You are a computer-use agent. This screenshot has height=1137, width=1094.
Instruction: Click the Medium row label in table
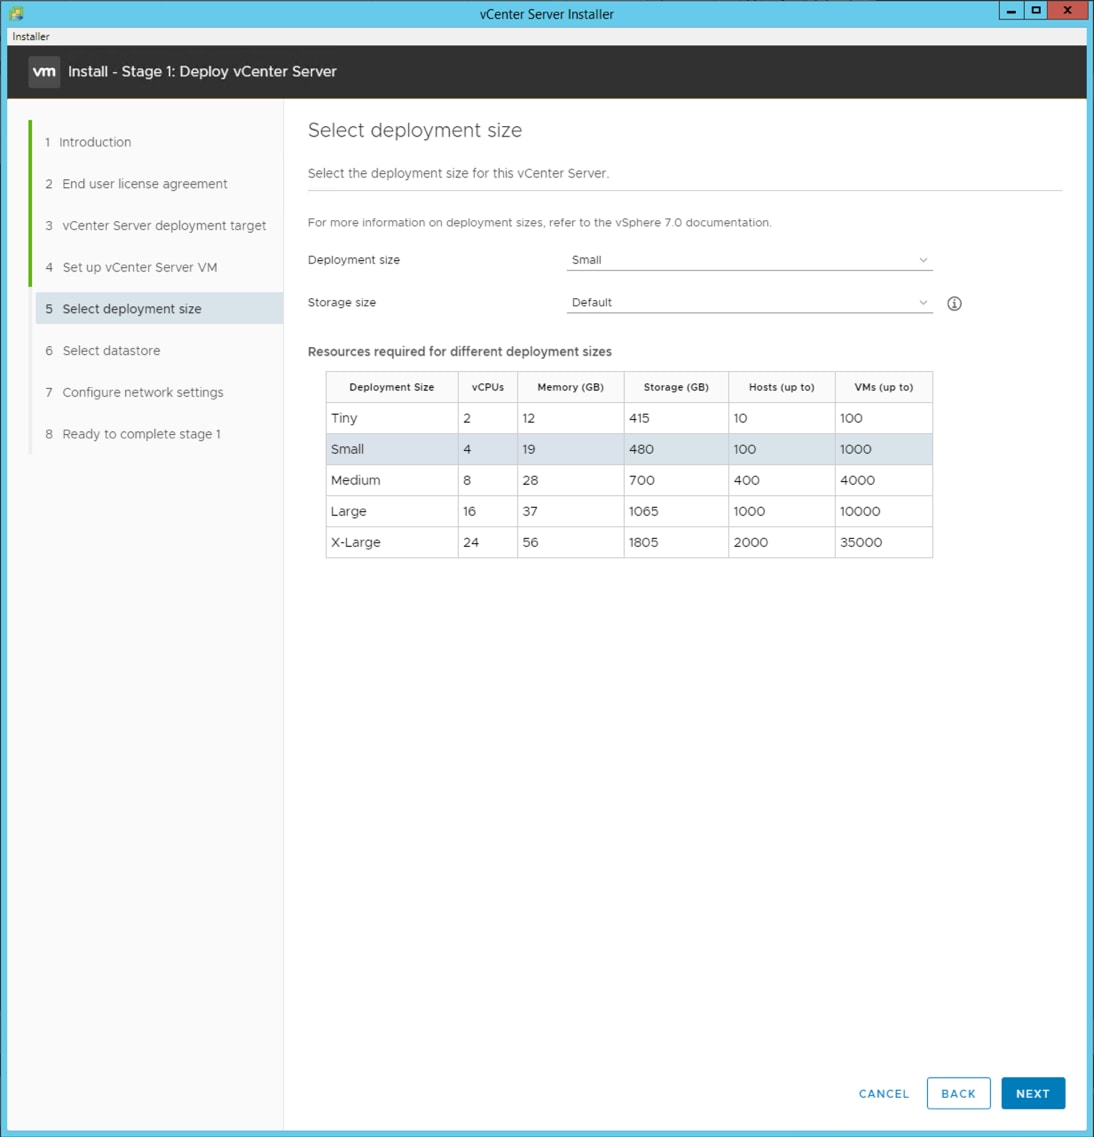click(x=355, y=481)
